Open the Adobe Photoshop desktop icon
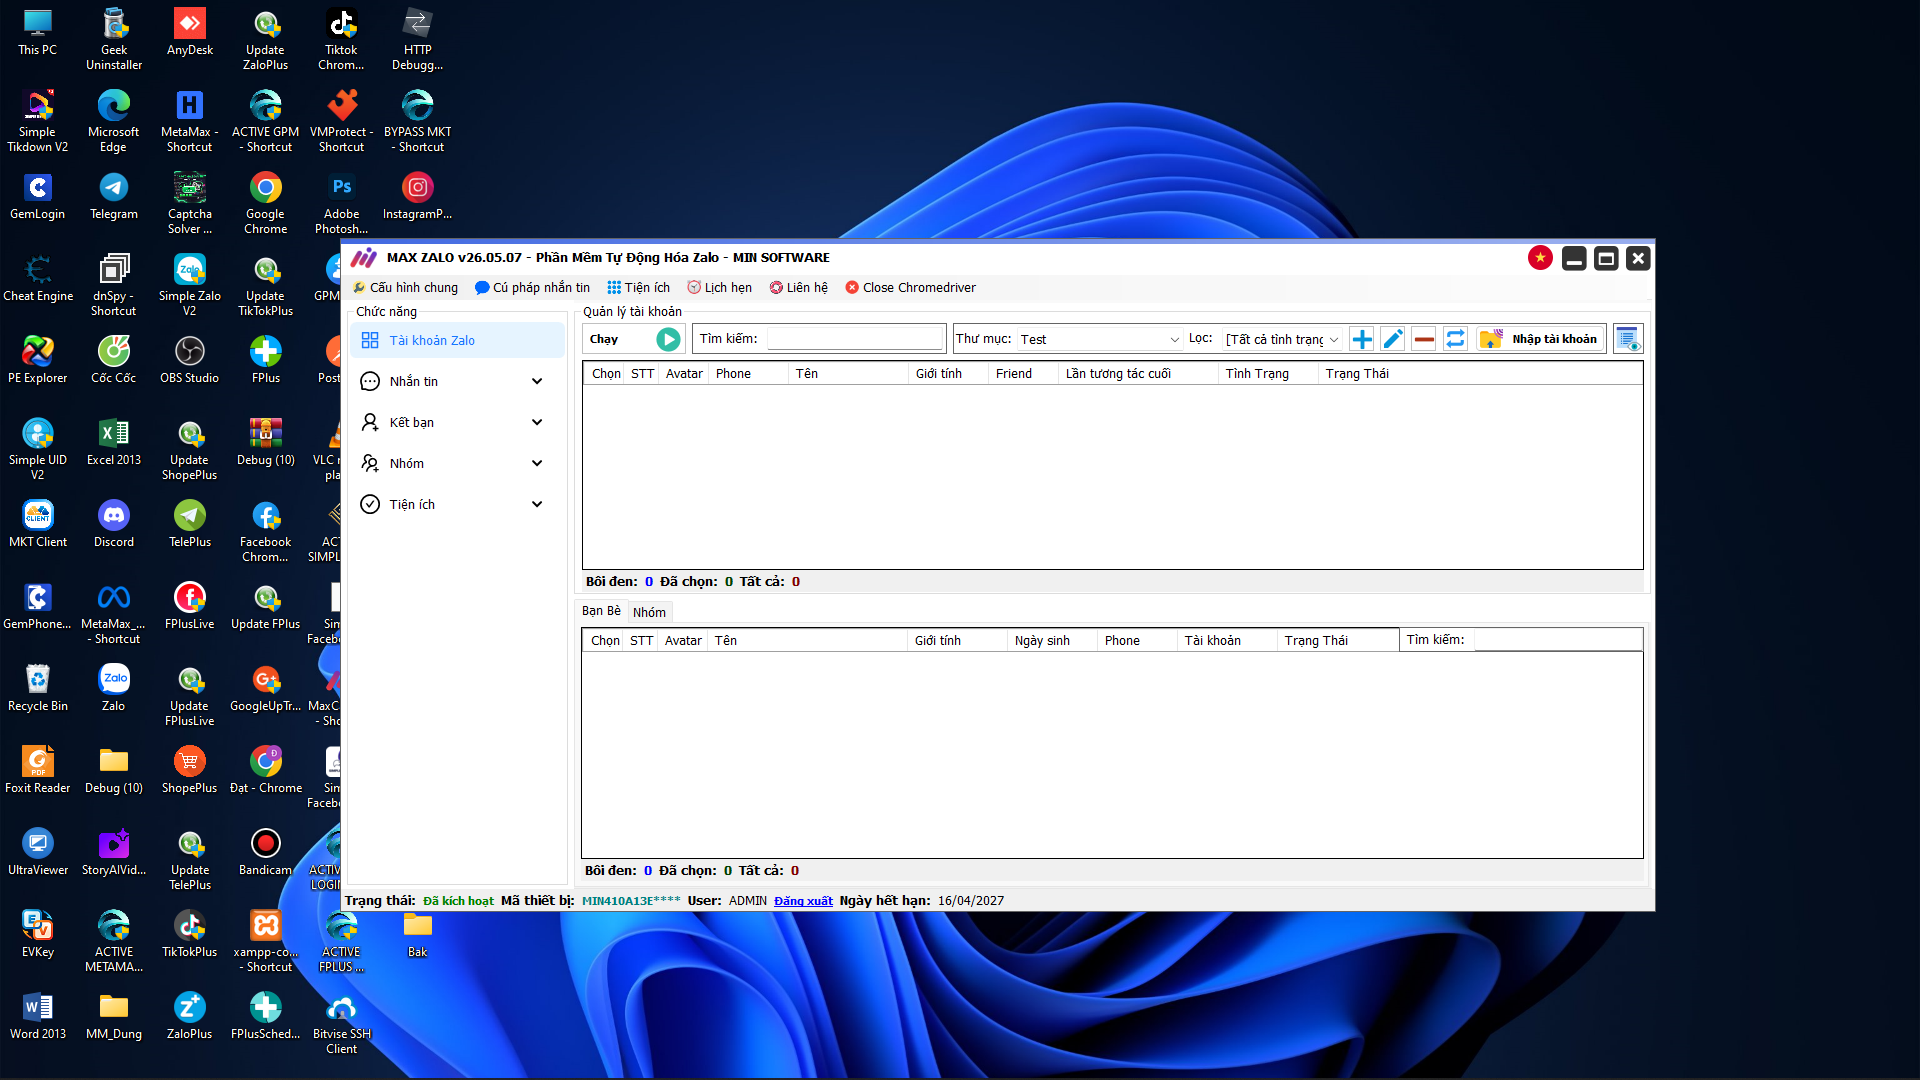 342,203
